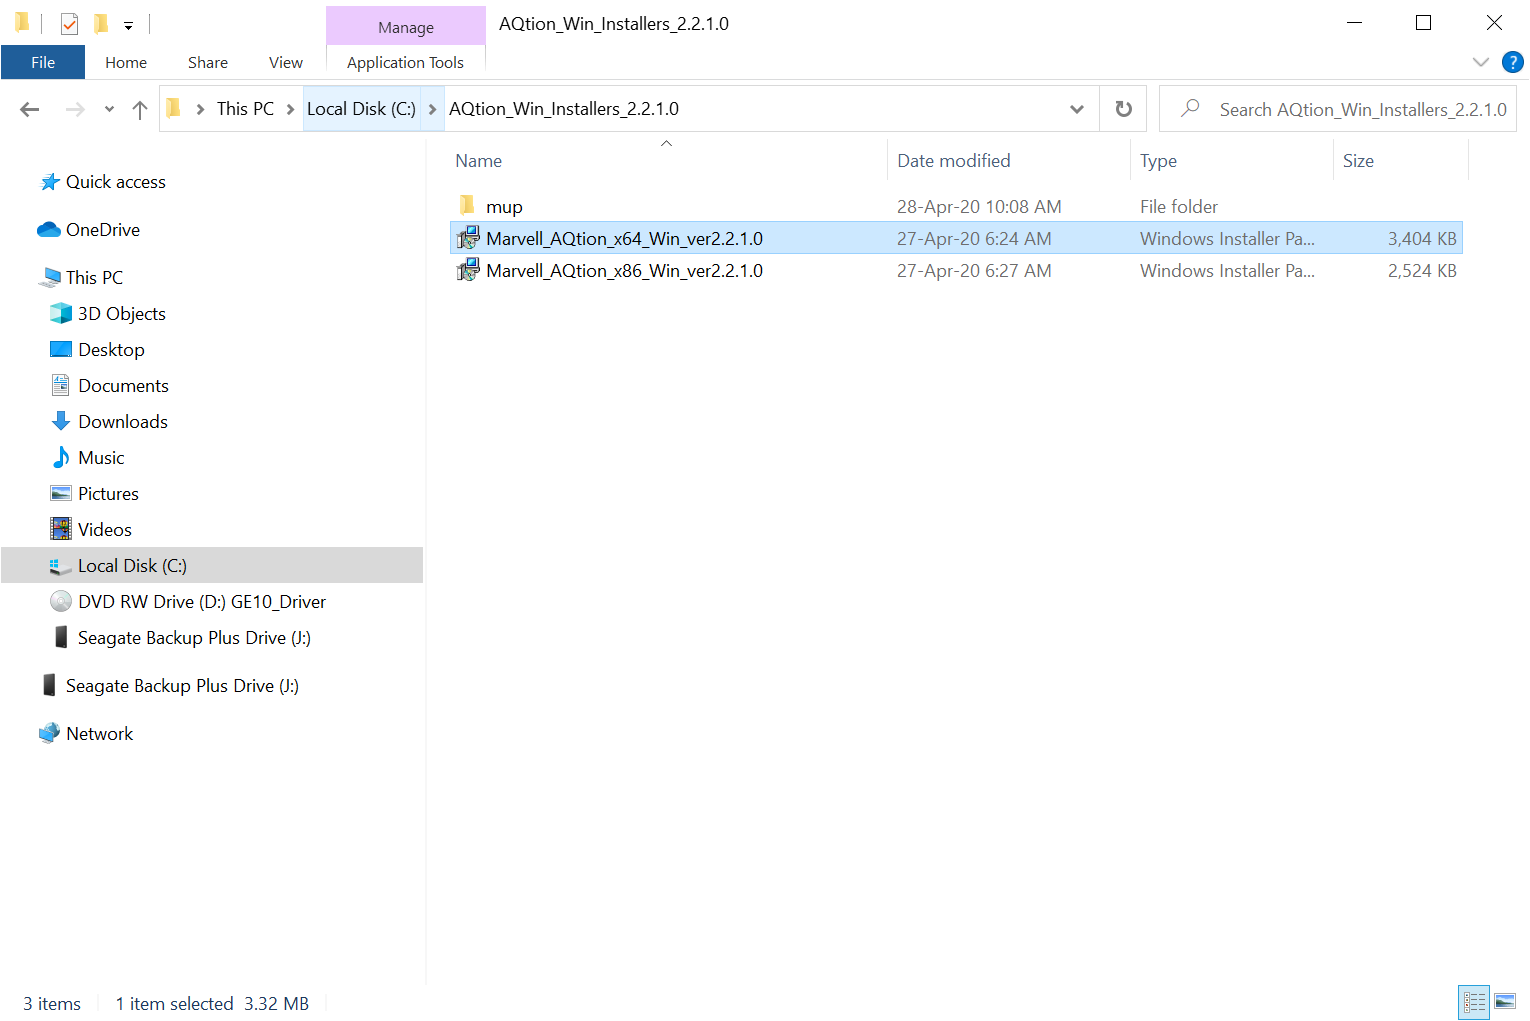Switch to the View ribbon tab

(285, 62)
